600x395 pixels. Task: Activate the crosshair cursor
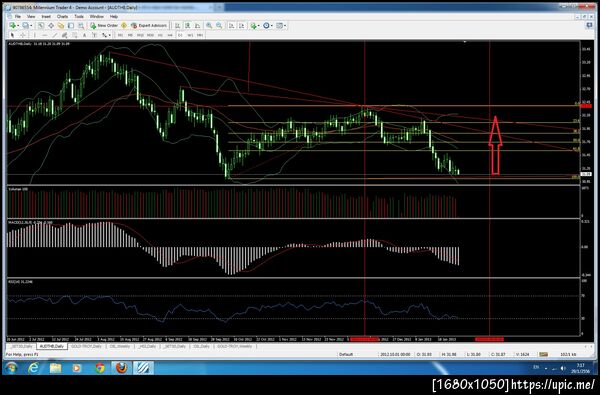pyautogui.click(x=23, y=35)
